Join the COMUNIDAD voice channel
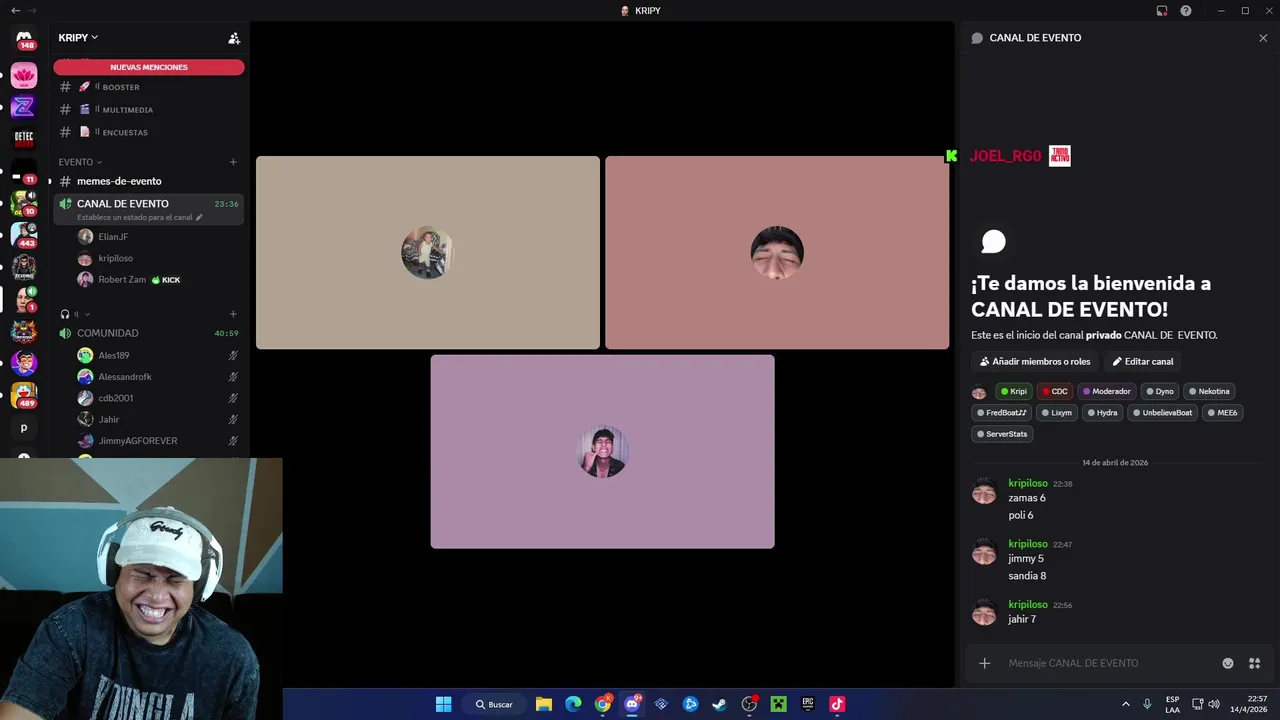Viewport: 1280px width, 720px height. point(148,333)
